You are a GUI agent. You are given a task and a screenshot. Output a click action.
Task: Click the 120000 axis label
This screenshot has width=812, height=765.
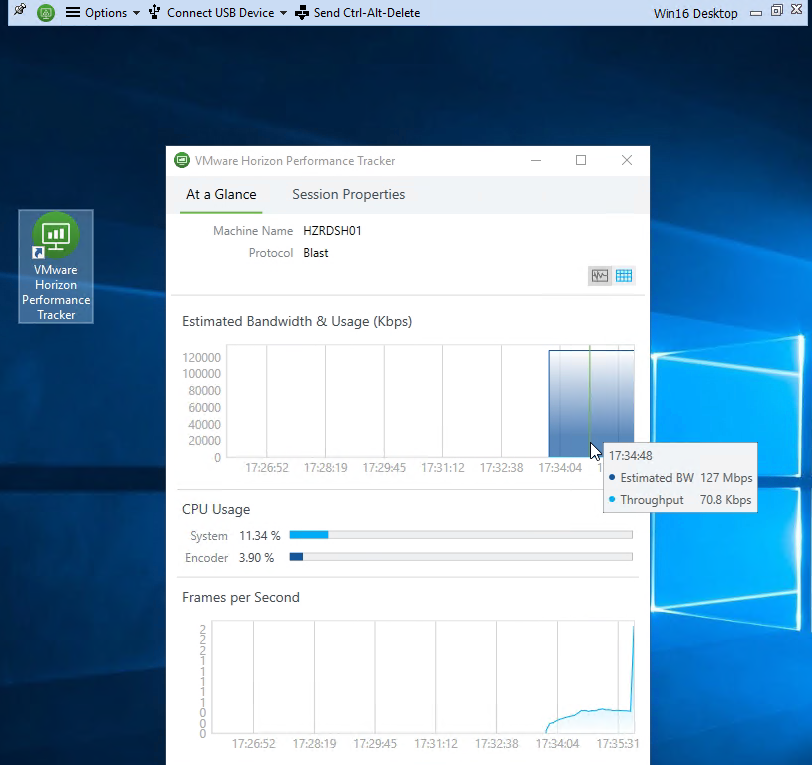coord(201,358)
